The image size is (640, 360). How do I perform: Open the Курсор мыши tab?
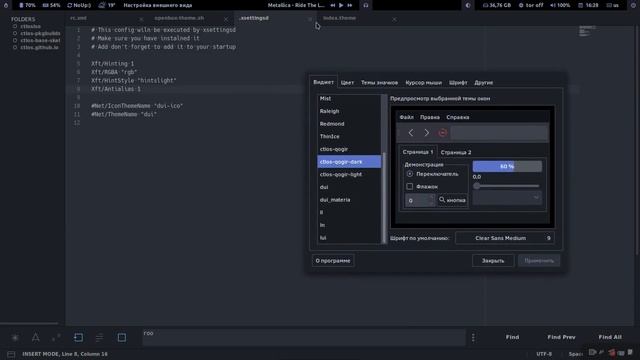point(423,82)
